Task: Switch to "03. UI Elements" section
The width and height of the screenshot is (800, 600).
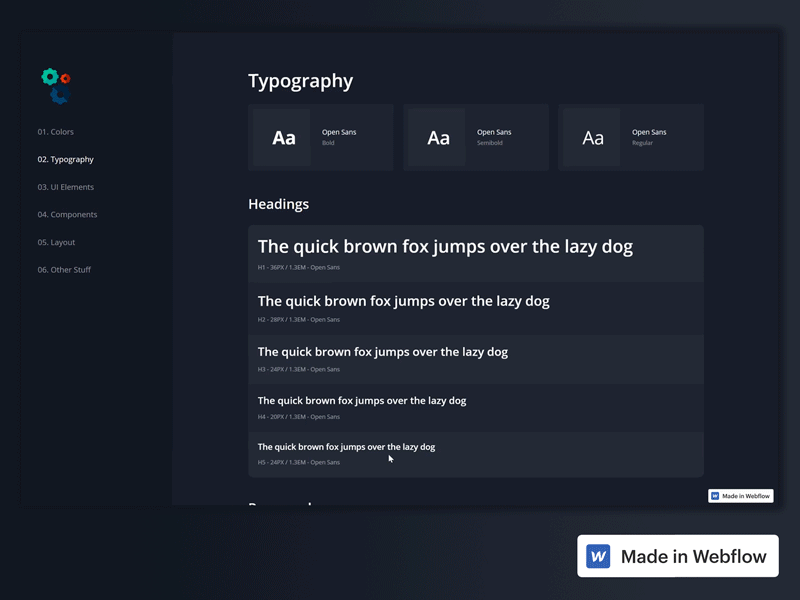Action: click(65, 186)
